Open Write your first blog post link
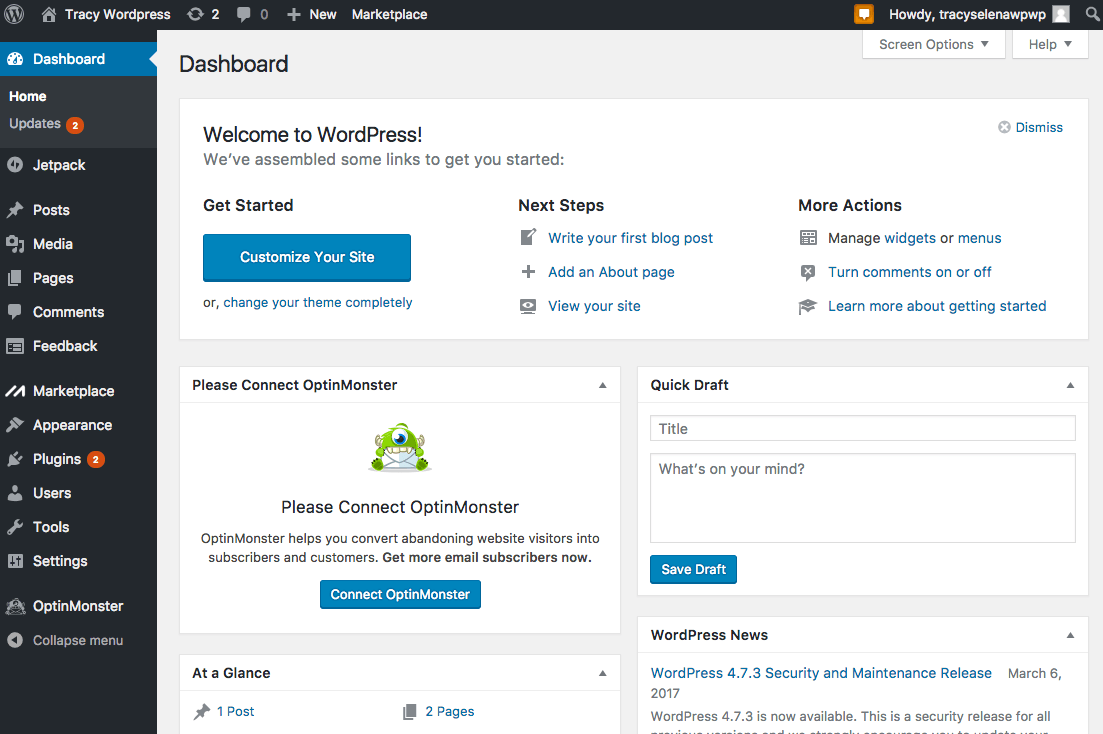The image size is (1103, 734). [x=630, y=238]
